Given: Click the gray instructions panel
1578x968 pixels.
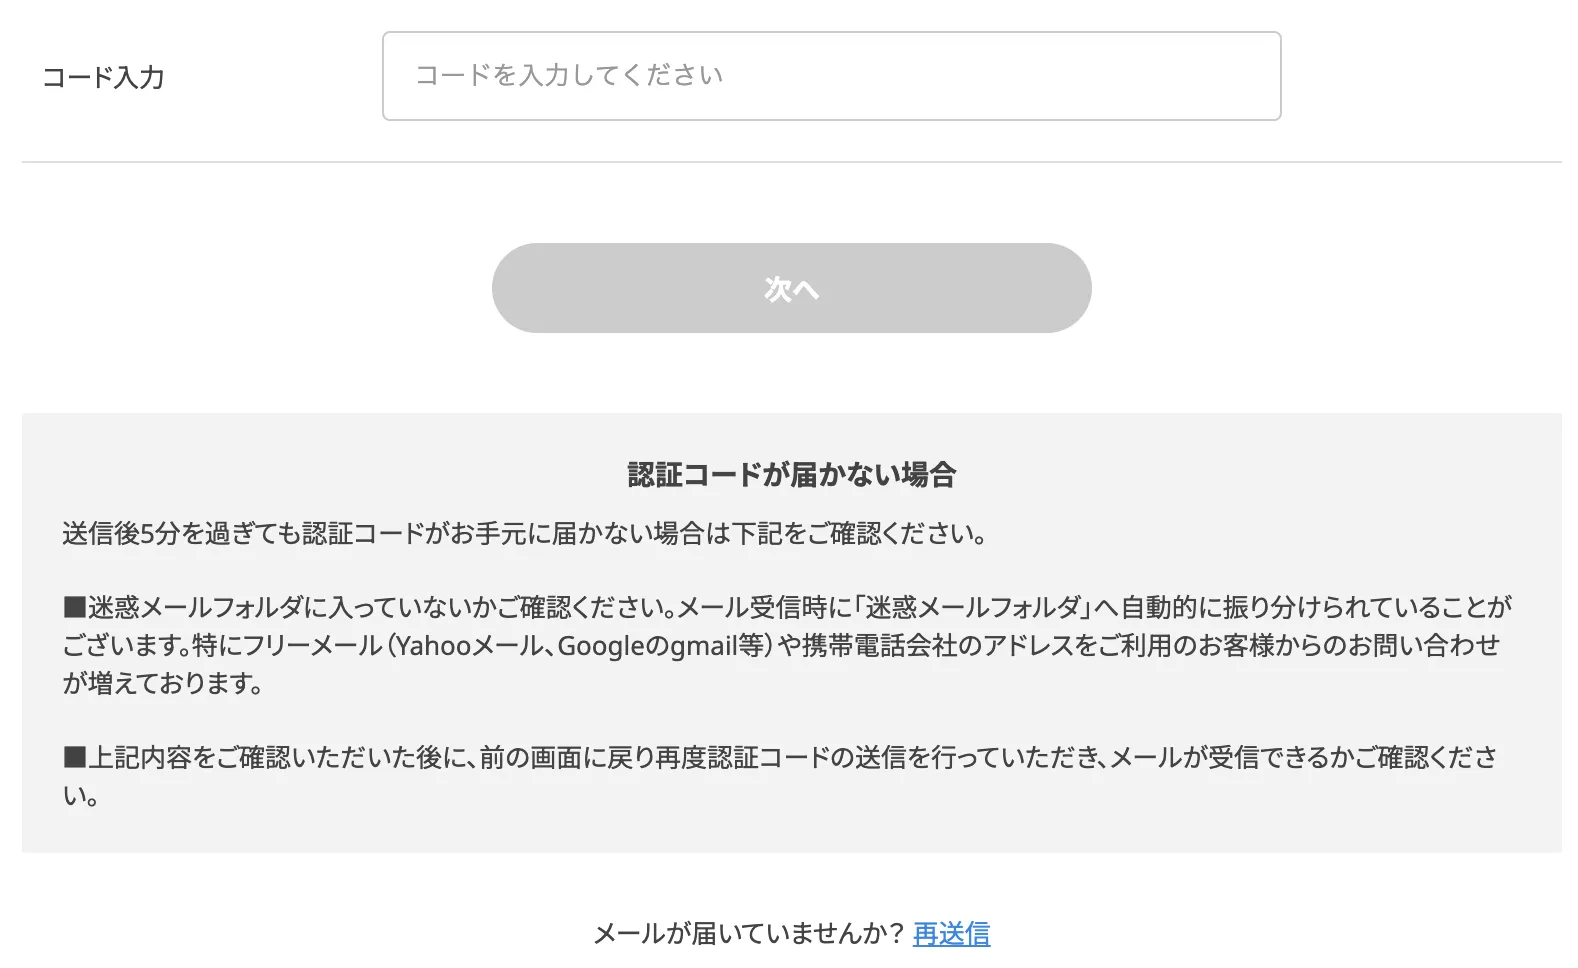Looking at the screenshot, I should (790, 630).
